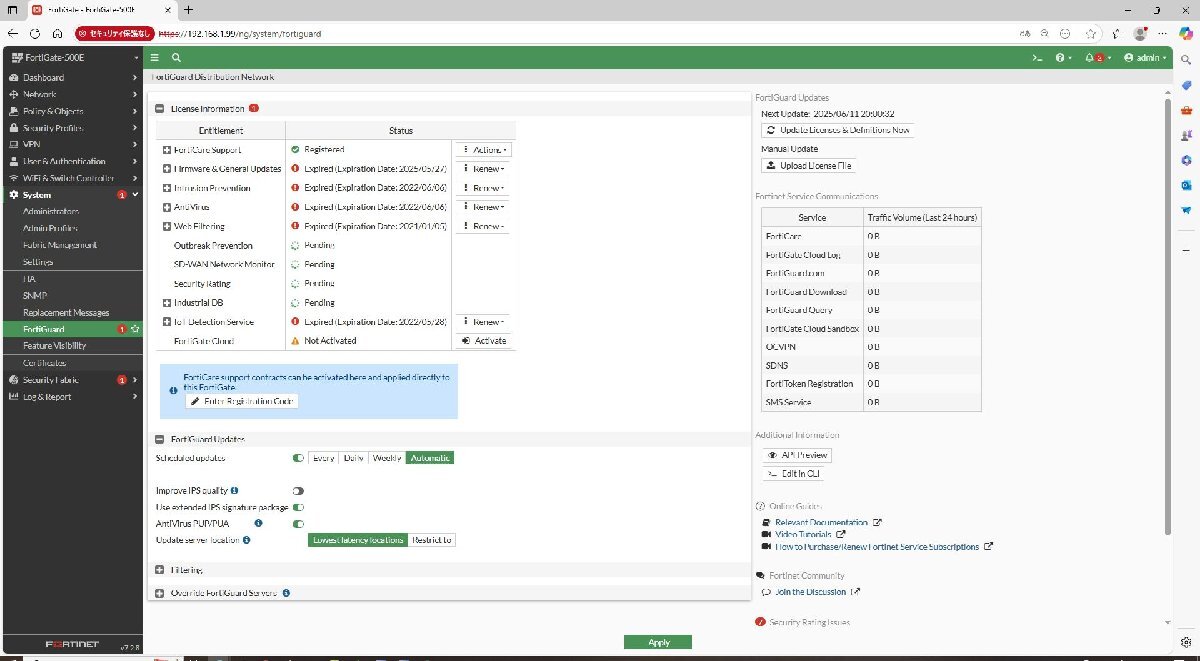Open User & Authentication menu
This screenshot has width=1200, height=661.
pyautogui.click(x=72, y=161)
